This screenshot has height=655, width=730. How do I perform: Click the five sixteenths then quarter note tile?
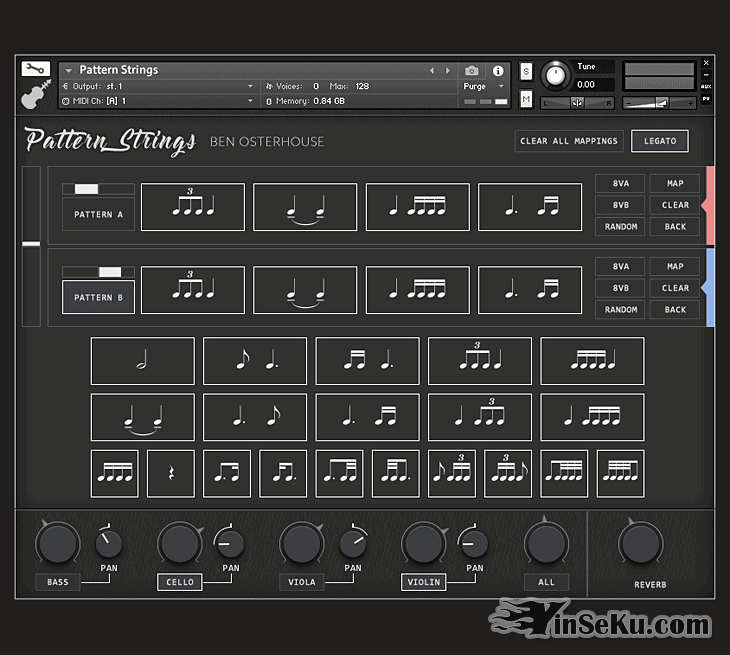coord(592,361)
